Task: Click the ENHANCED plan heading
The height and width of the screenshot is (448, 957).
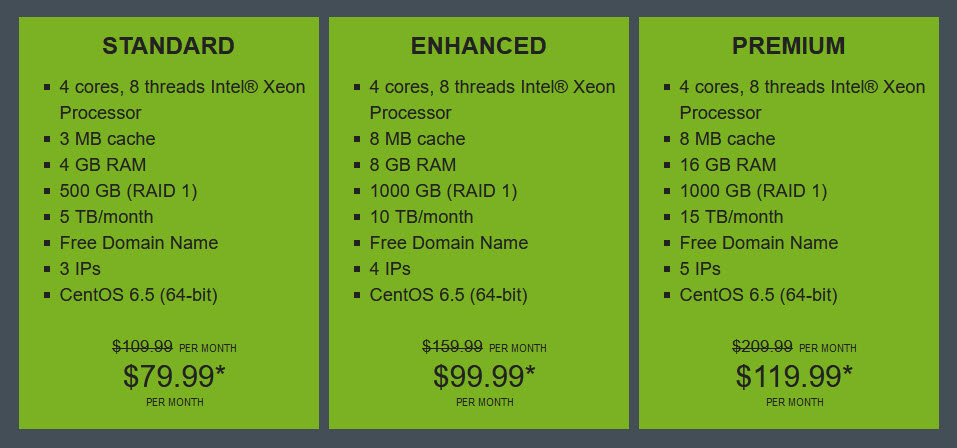Action: tap(478, 46)
